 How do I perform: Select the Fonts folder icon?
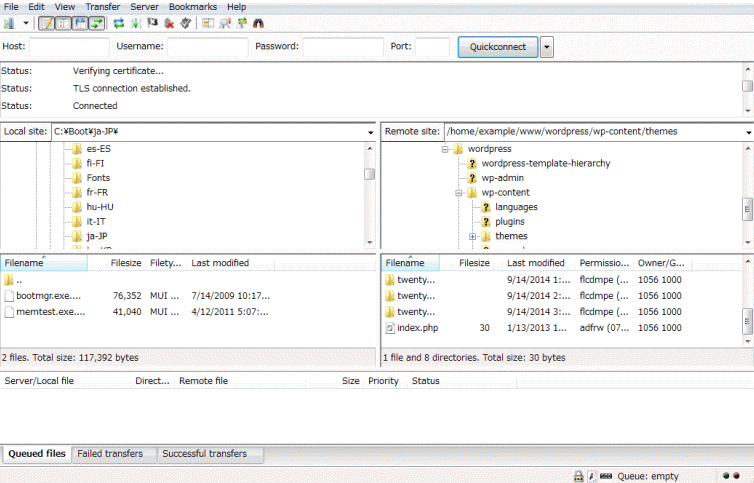point(77,178)
